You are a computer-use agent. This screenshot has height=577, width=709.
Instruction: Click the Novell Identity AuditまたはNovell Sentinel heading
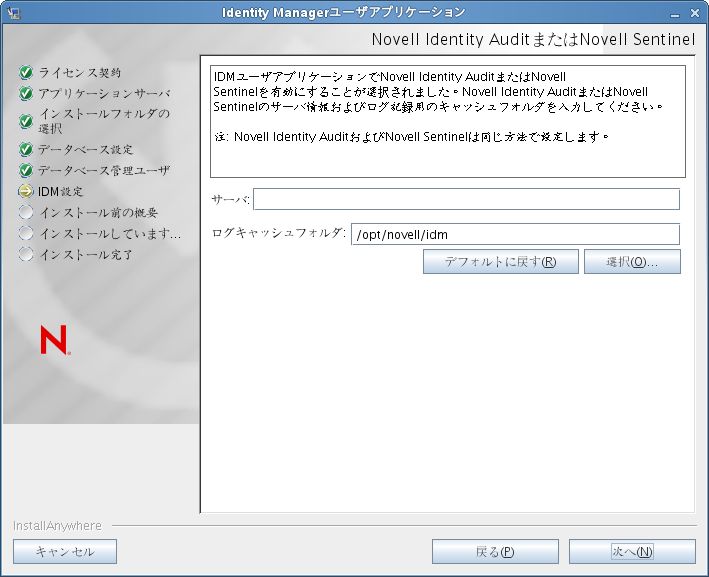(533, 39)
